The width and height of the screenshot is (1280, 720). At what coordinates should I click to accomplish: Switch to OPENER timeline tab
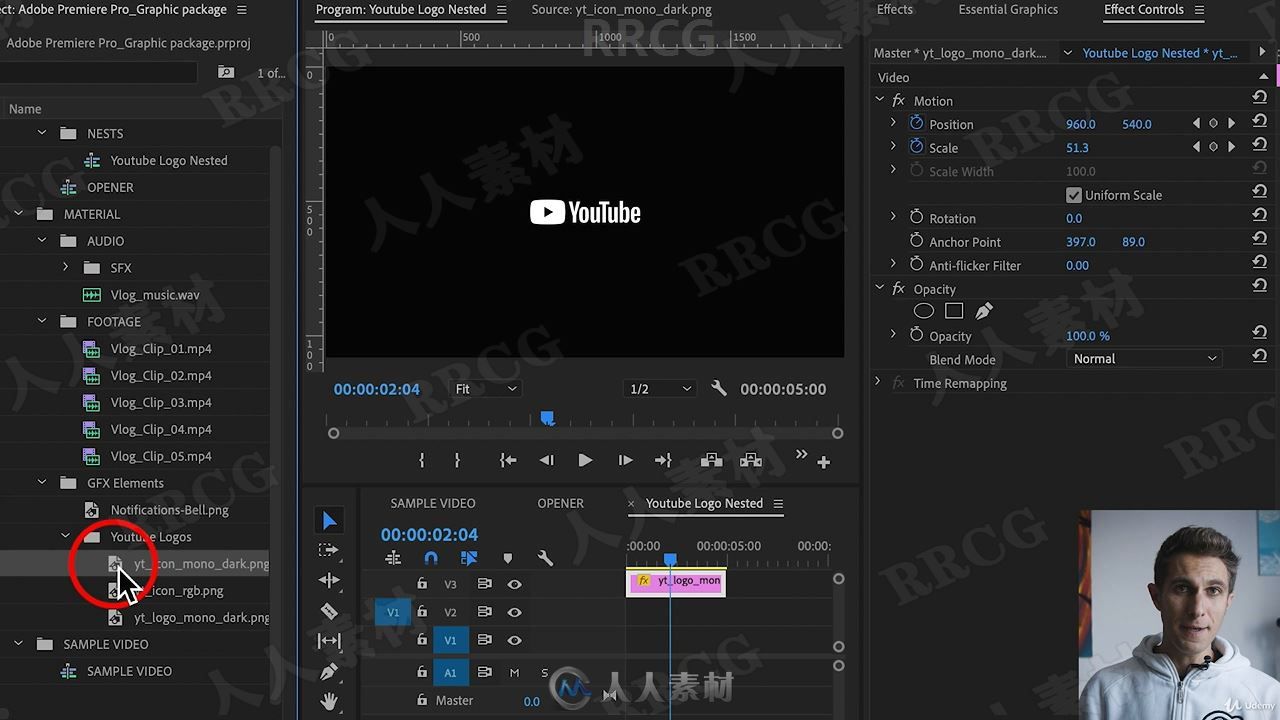click(x=561, y=503)
